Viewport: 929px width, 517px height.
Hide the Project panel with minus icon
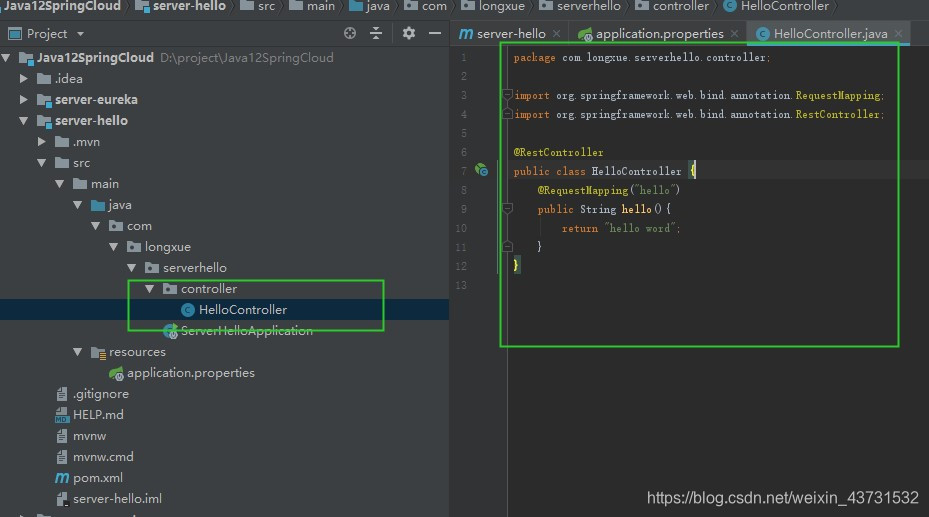(x=435, y=33)
